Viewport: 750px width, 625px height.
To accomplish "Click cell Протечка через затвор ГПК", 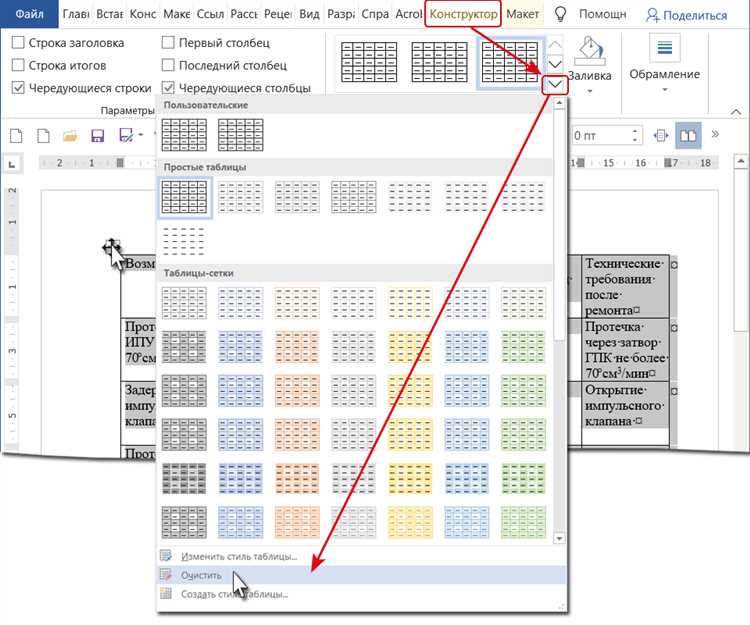I will [625, 350].
